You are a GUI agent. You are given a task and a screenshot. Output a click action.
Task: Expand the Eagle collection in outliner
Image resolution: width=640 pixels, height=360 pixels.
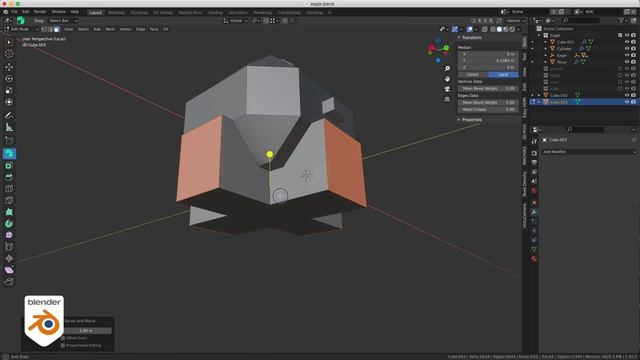[539, 35]
